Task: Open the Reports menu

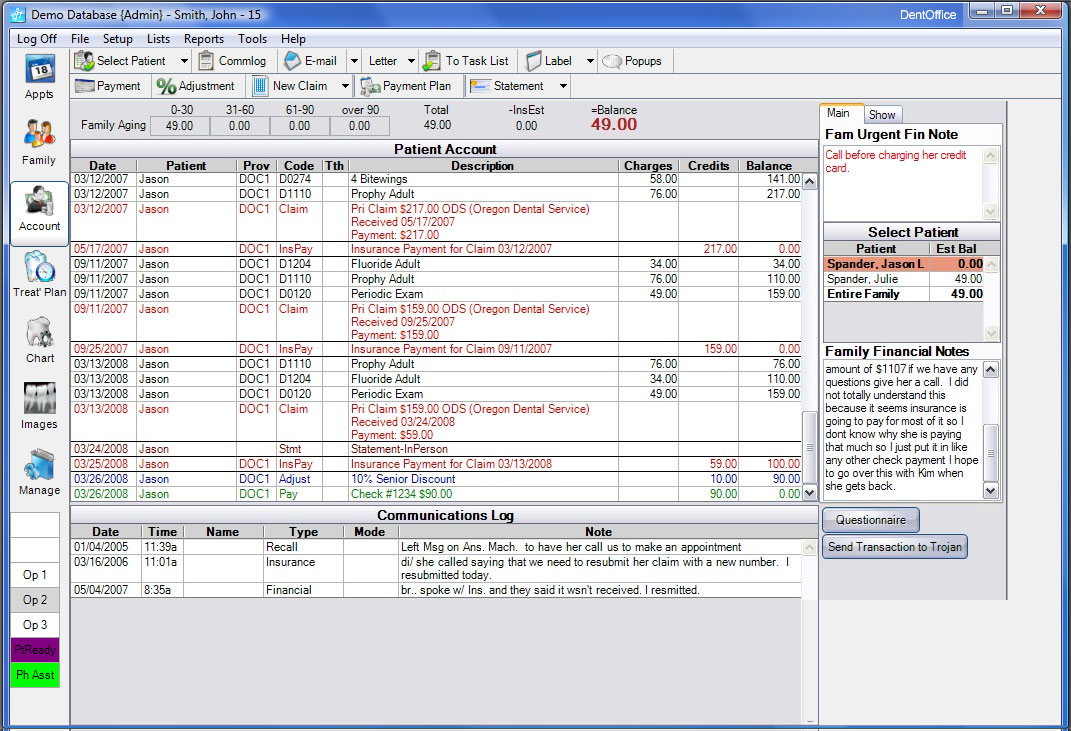Action: [x=204, y=39]
